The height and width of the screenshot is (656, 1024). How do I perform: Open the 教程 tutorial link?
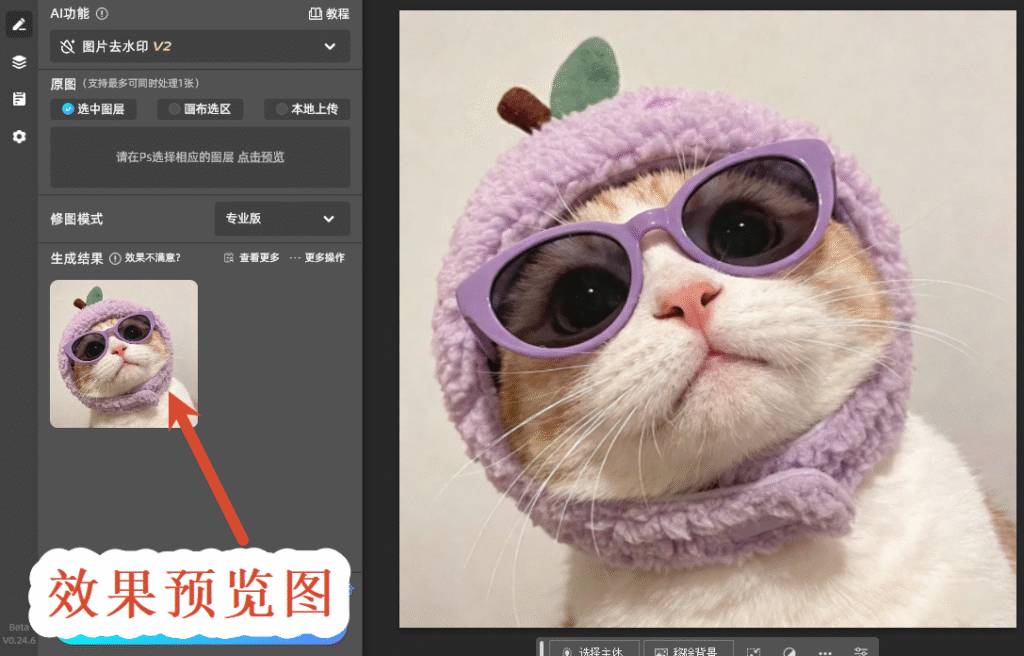click(x=329, y=13)
